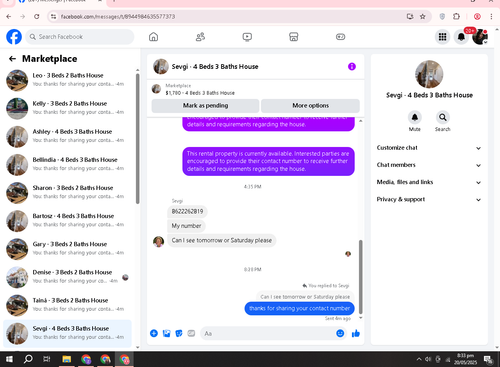This screenshot has width=500, height=367.
Task: Open the Facebook menu grid icon
Action: 442,37
